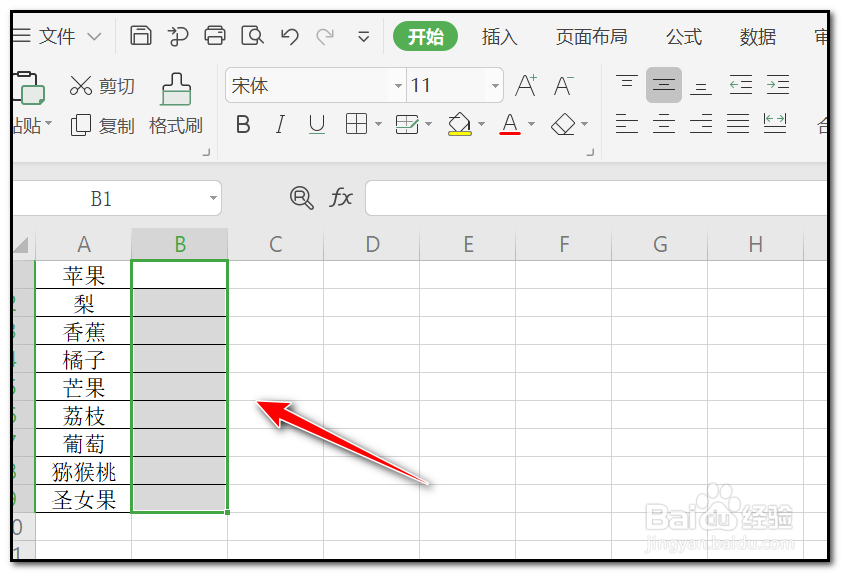Align text left
841x573 pixels.
pos(626,123)
